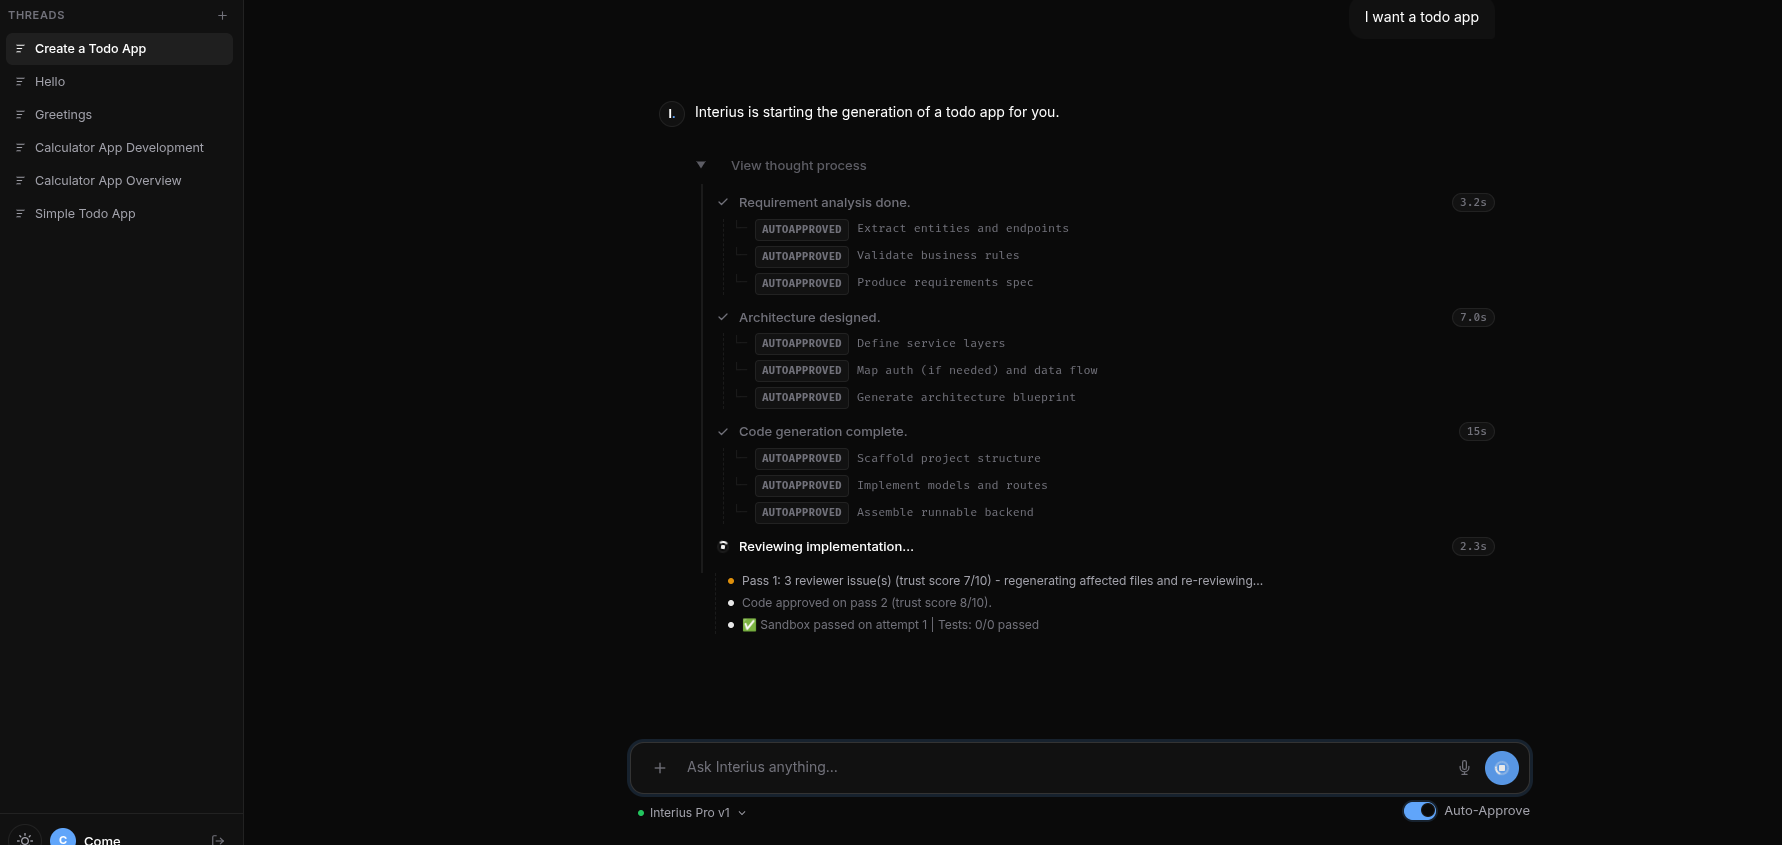Click the robot icon beside Reviewing implementation

723,546
